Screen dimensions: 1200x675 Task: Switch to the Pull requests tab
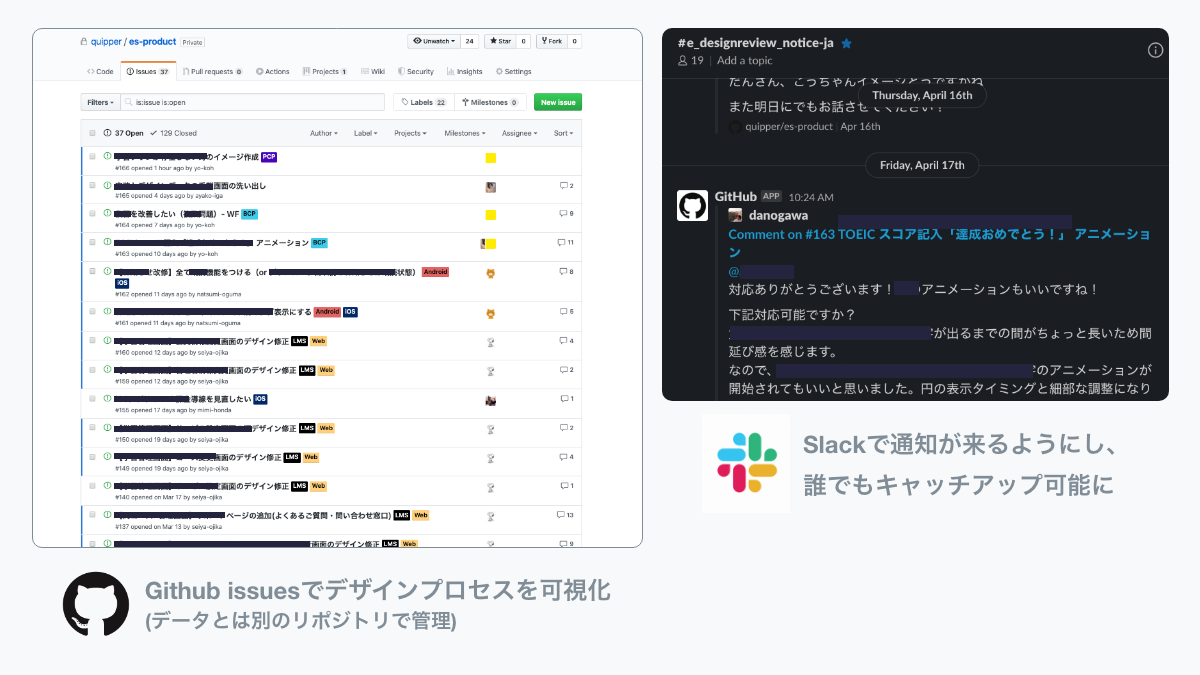tap(211, 72)
